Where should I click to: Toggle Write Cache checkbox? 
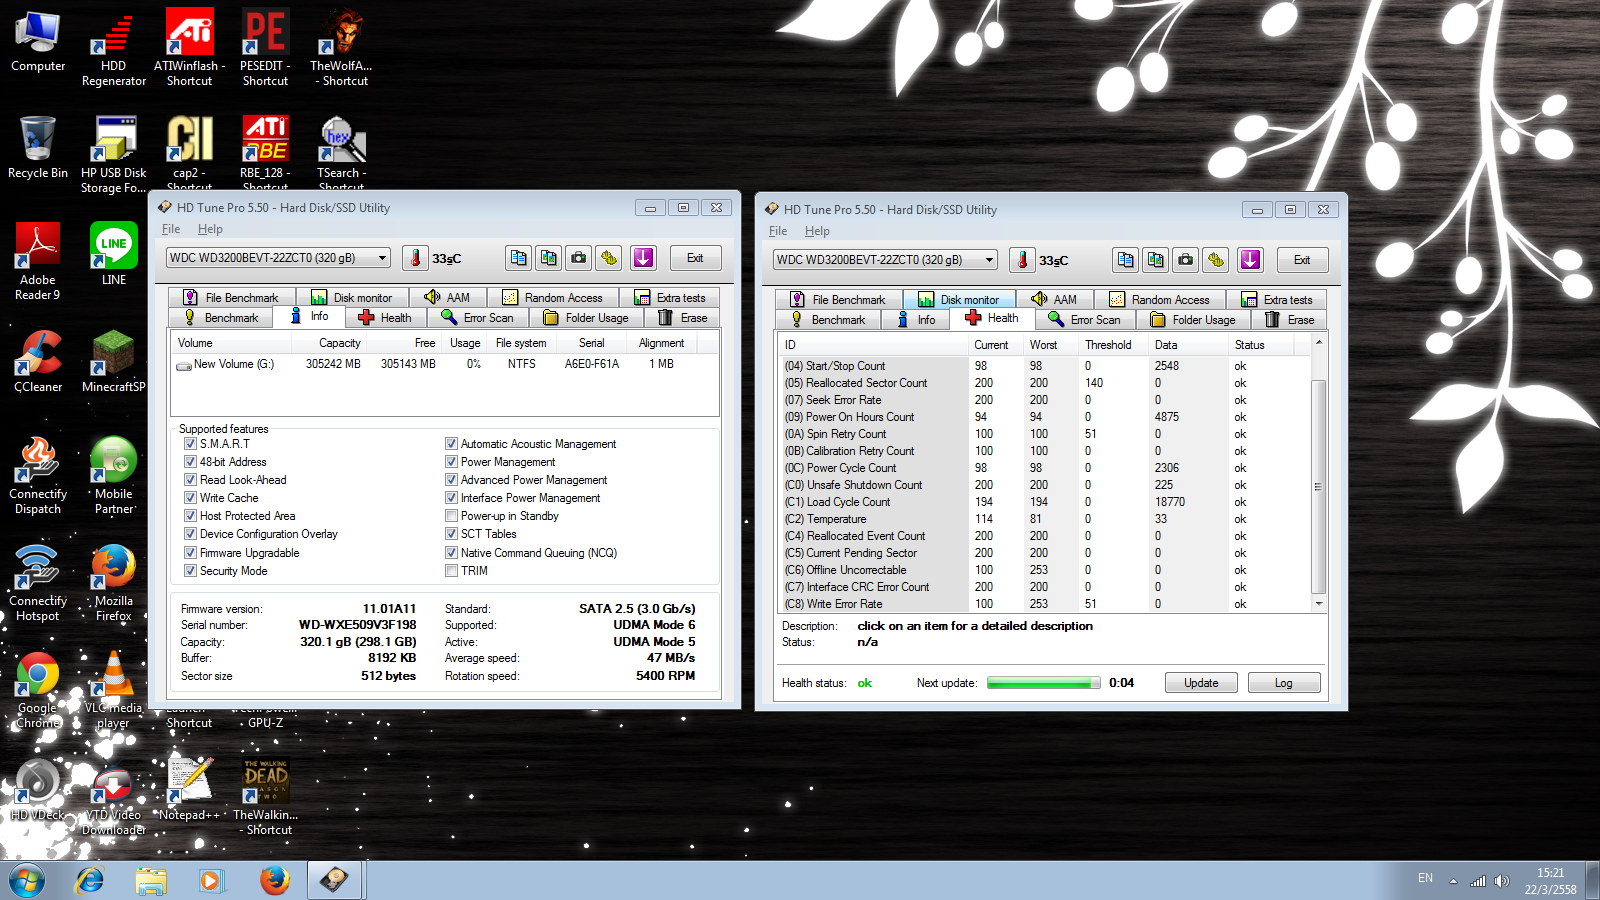pos(190,498)
